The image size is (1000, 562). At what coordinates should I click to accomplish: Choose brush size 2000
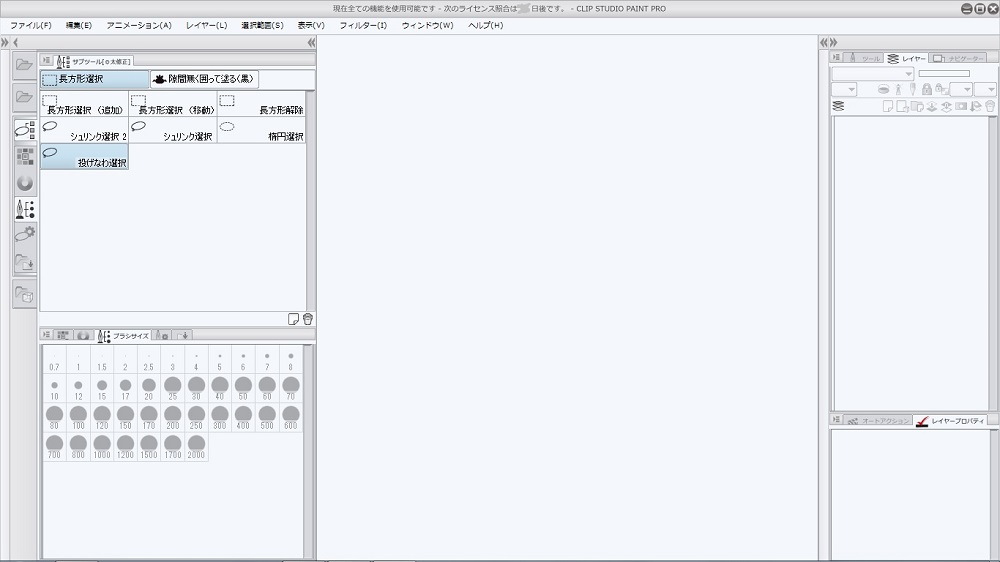tap(196, 447)
